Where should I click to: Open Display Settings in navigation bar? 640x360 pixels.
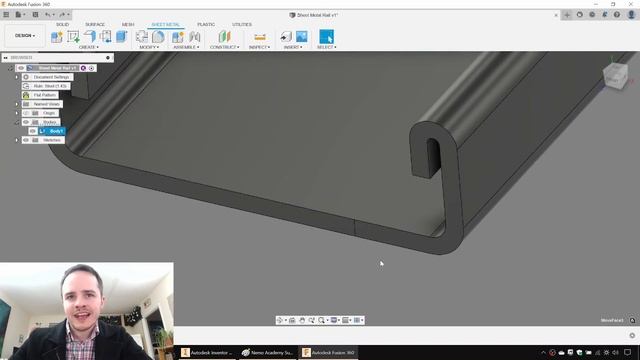point(334,320)
